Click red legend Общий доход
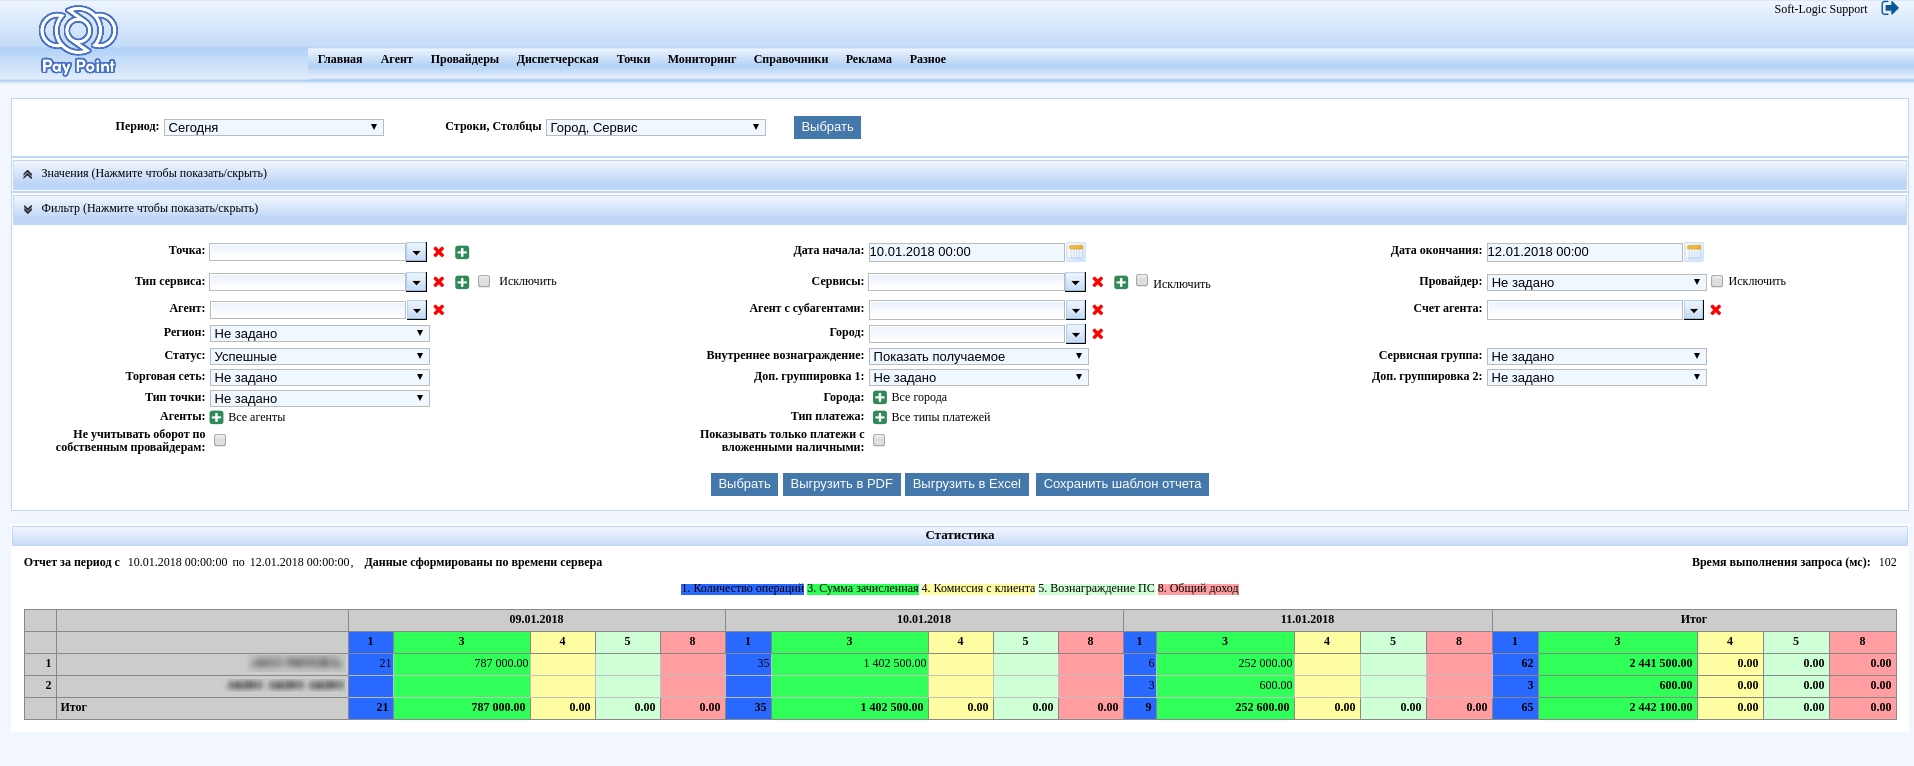The image size is (1914, 766). (x=1198, y=588)
